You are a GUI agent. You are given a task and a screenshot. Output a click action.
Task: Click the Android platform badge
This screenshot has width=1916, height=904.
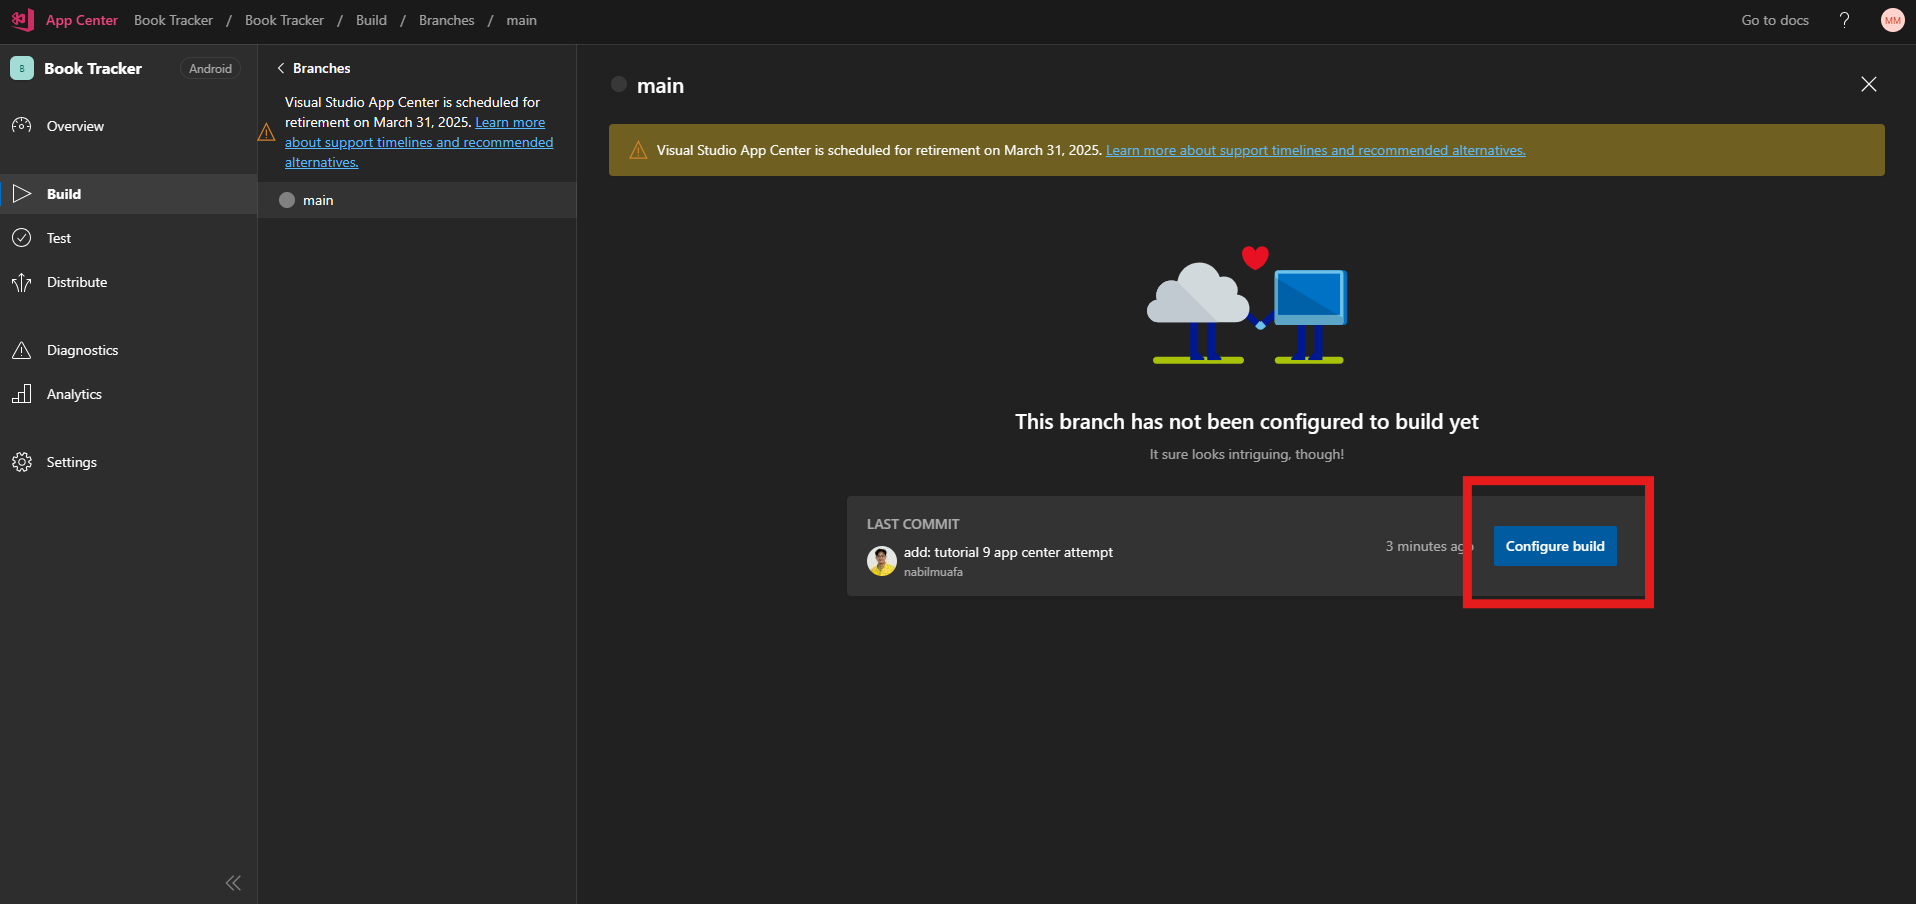tap(210, 68)
